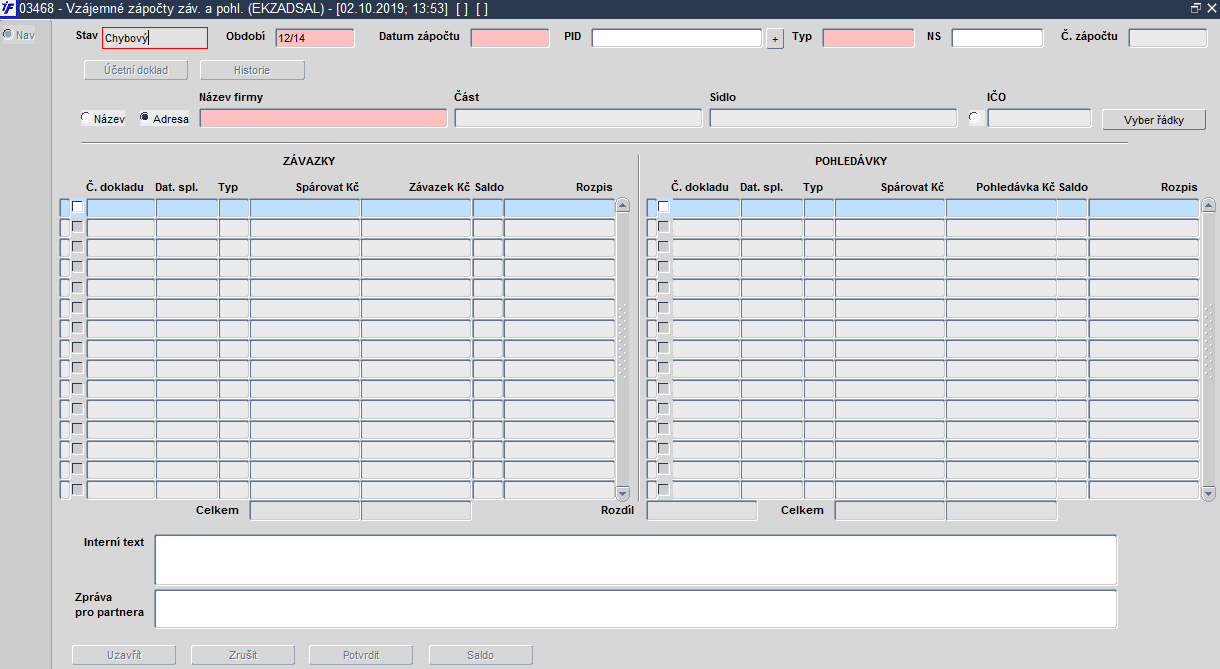1220x669 pixels.
Task: Open the Historie button
Action: click(252, 71)
